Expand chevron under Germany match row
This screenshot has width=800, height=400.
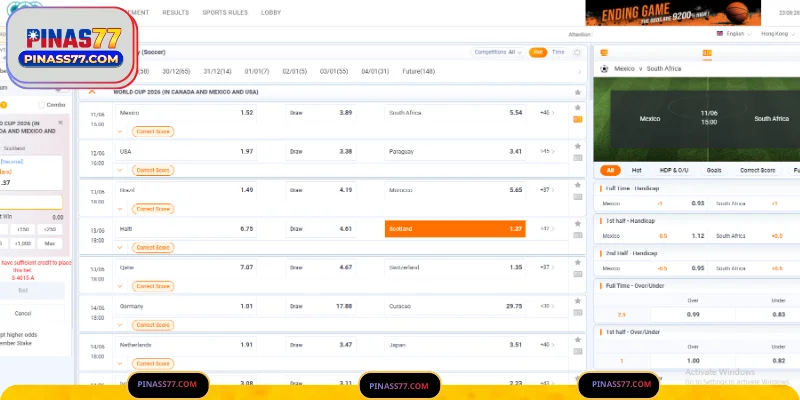120,325
